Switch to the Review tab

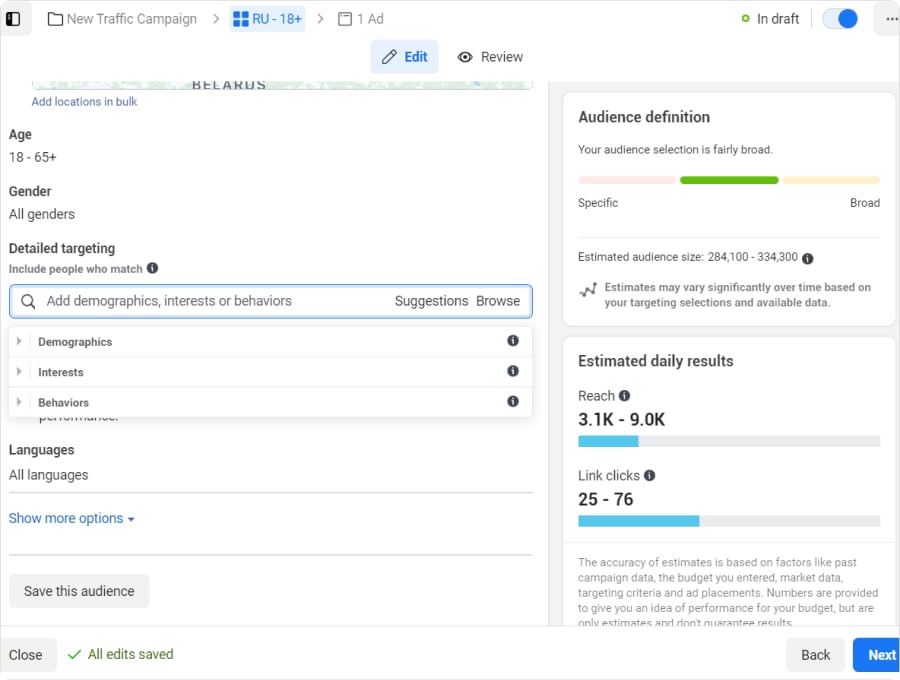pyautogui.click(x=490, y=57)
